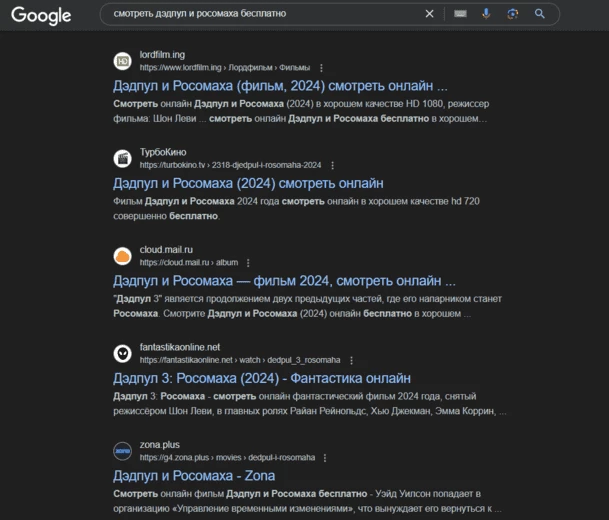Viewport: 609px width, 520px height.
Task: Click the magnifying glass search button
Action: pos(539,14)
